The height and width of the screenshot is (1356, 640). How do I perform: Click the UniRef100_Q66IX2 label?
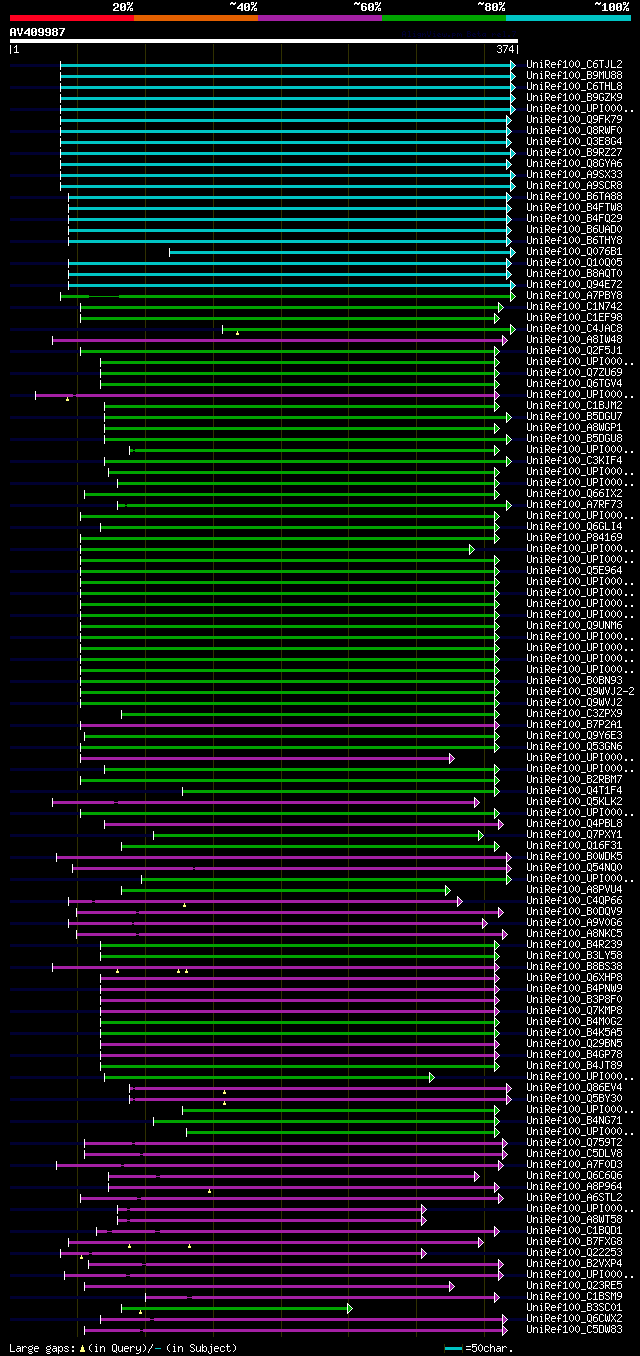click(574, 493)
